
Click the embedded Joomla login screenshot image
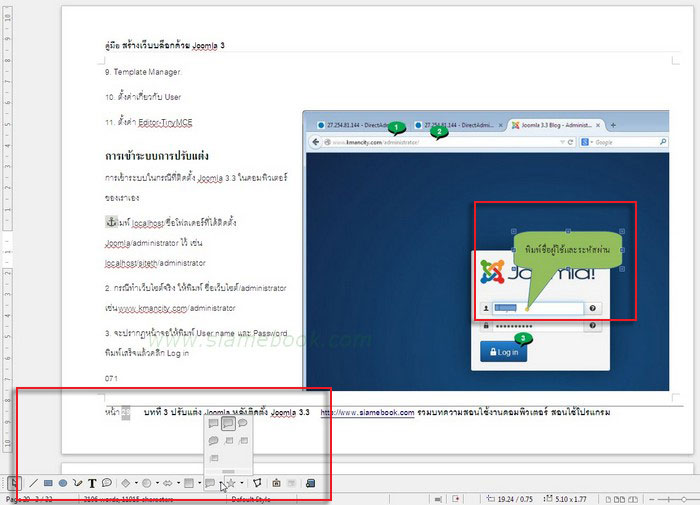tap(486, 250)
